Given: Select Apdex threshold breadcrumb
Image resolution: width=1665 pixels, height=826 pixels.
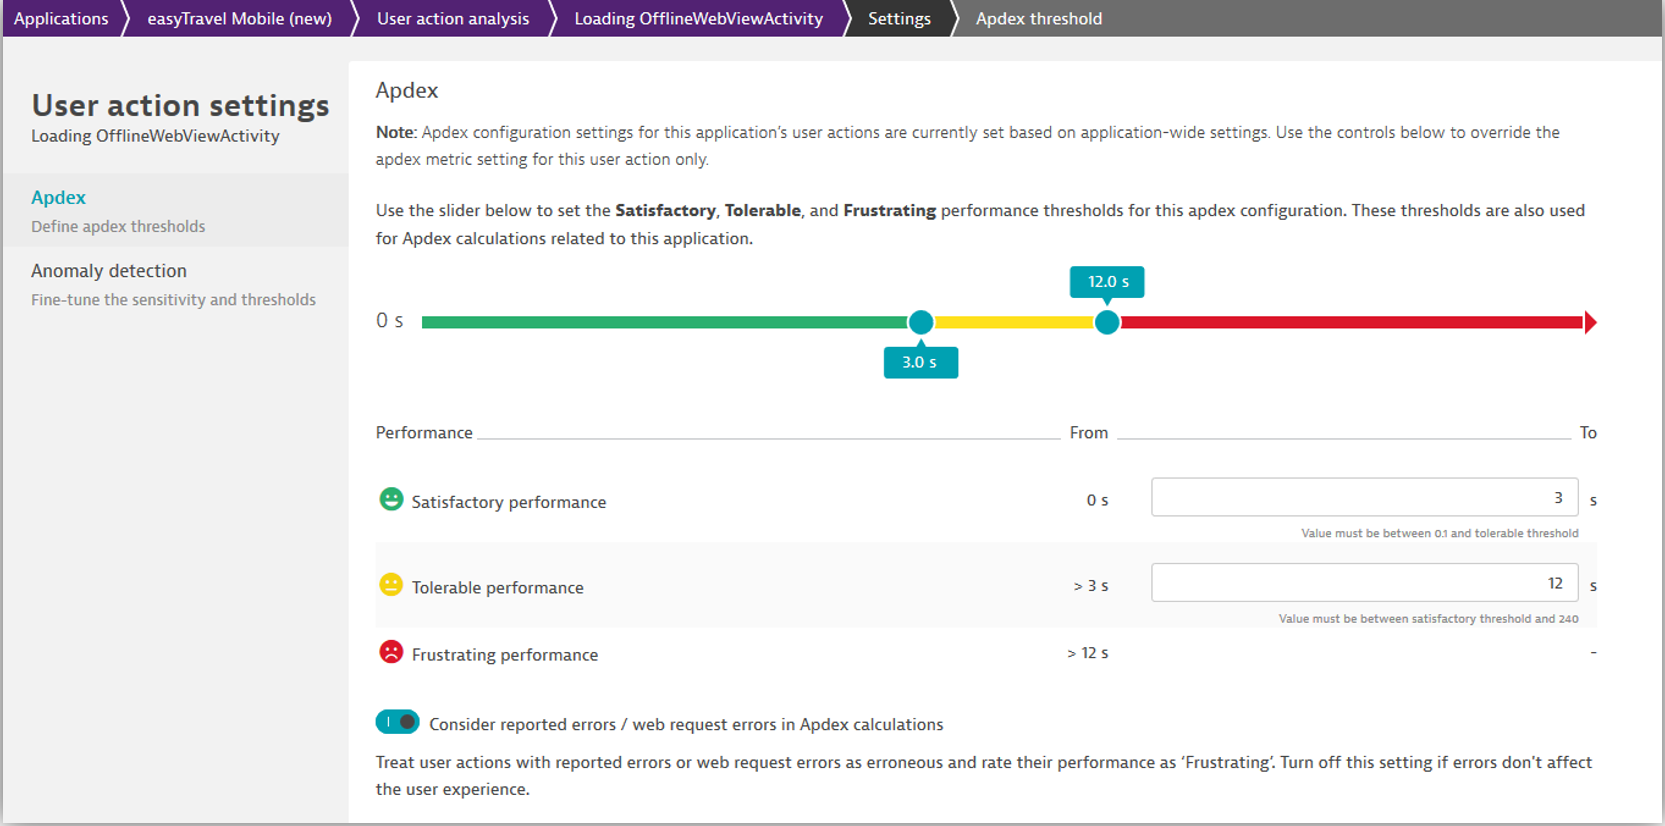Looking at the screenshot, I should click(1039, 18).
